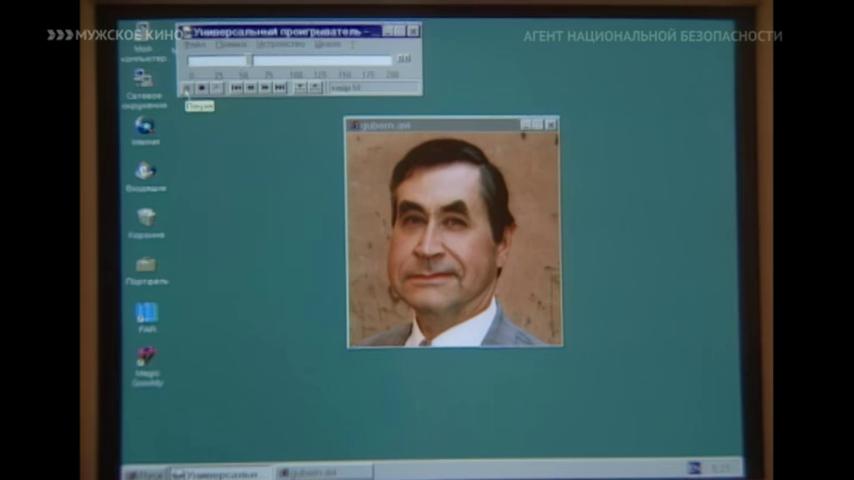This screenshot has width=854, height=480.
Task: Click the portrait photo in the image window
Action: tap(453, 239)
